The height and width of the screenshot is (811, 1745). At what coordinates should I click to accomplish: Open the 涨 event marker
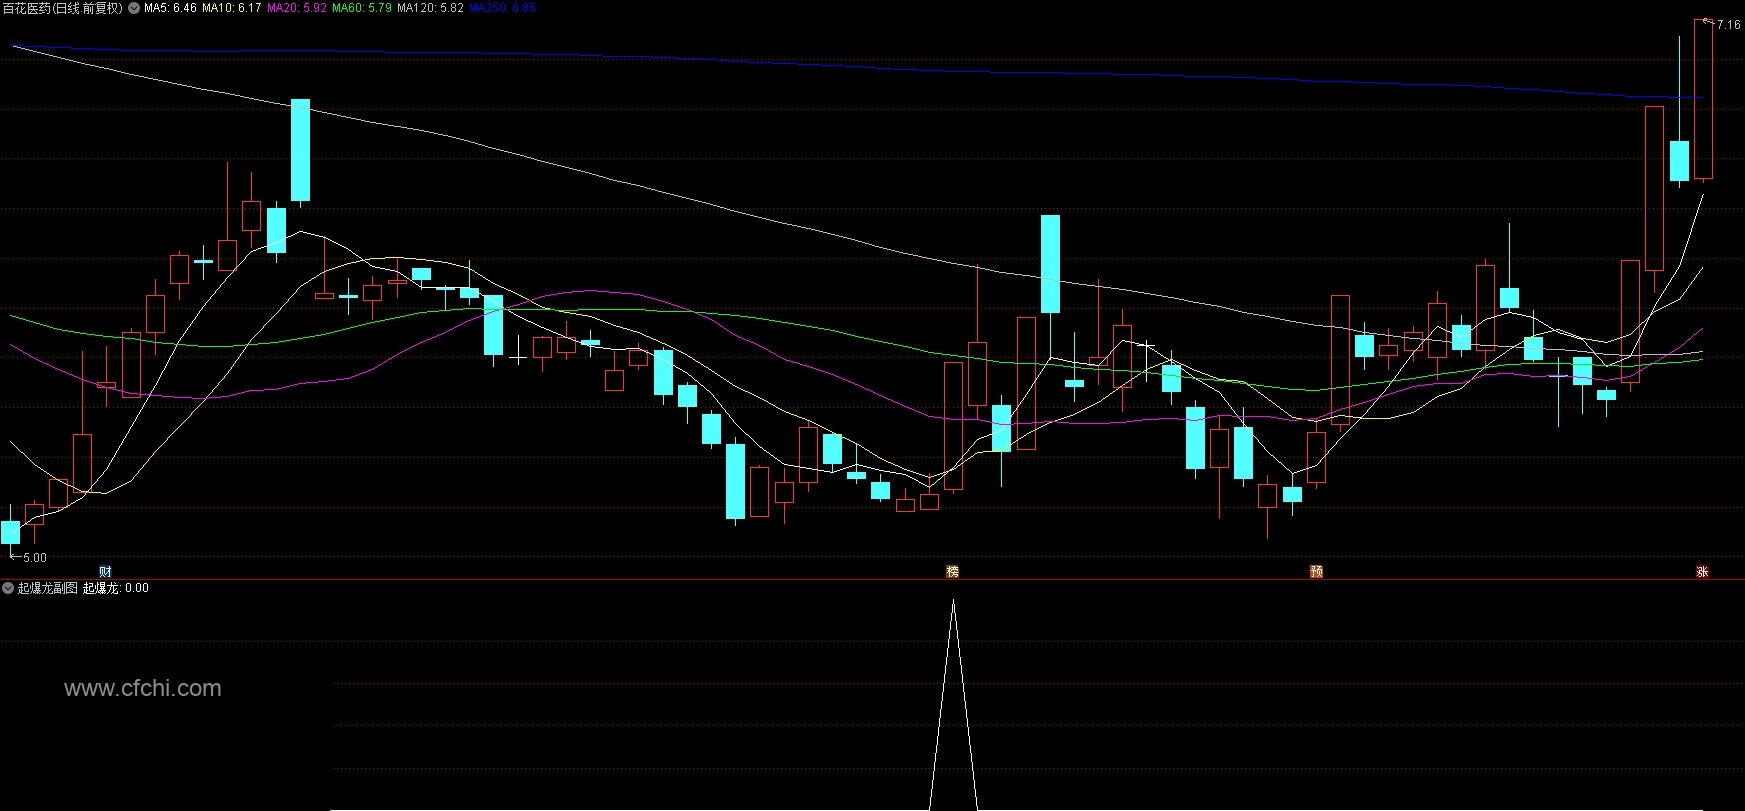[1702, 572]
